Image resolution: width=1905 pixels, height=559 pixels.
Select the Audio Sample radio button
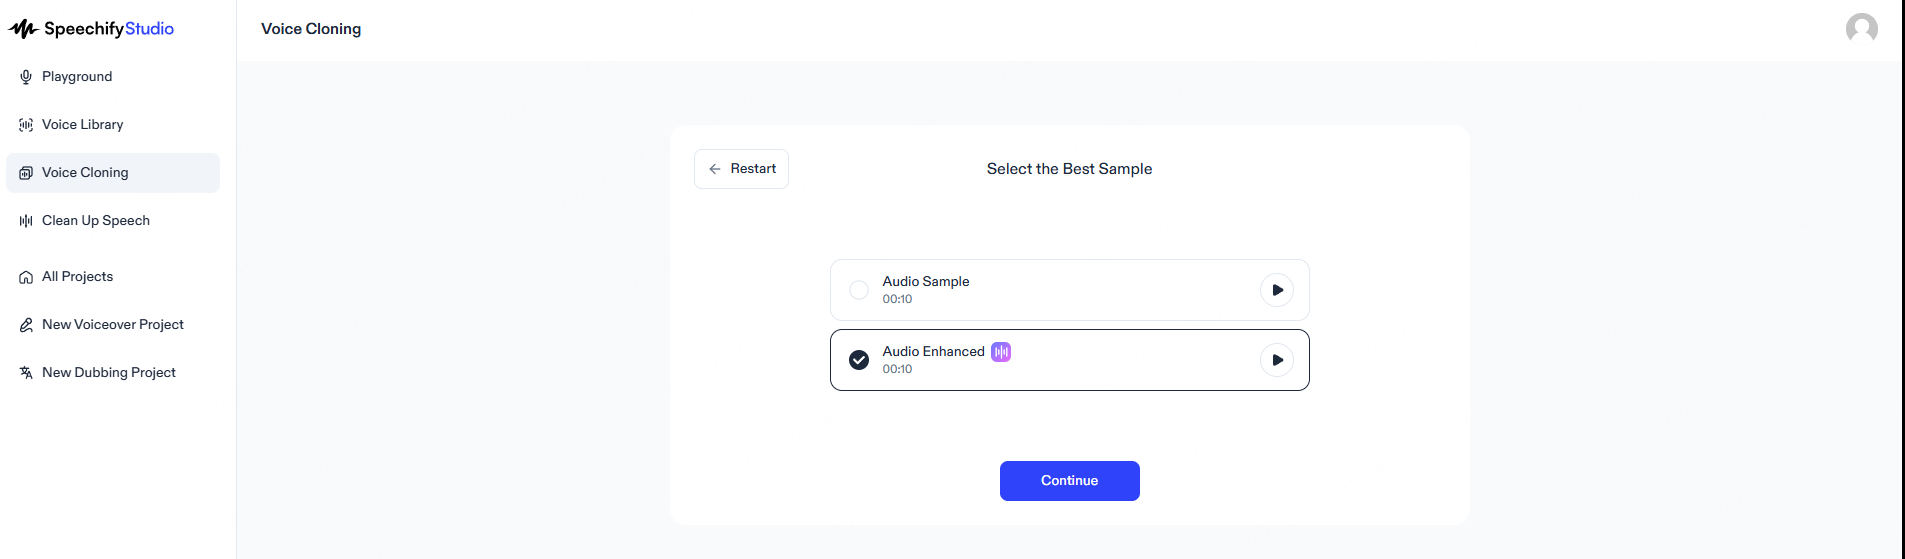click(x=859, y=290)
